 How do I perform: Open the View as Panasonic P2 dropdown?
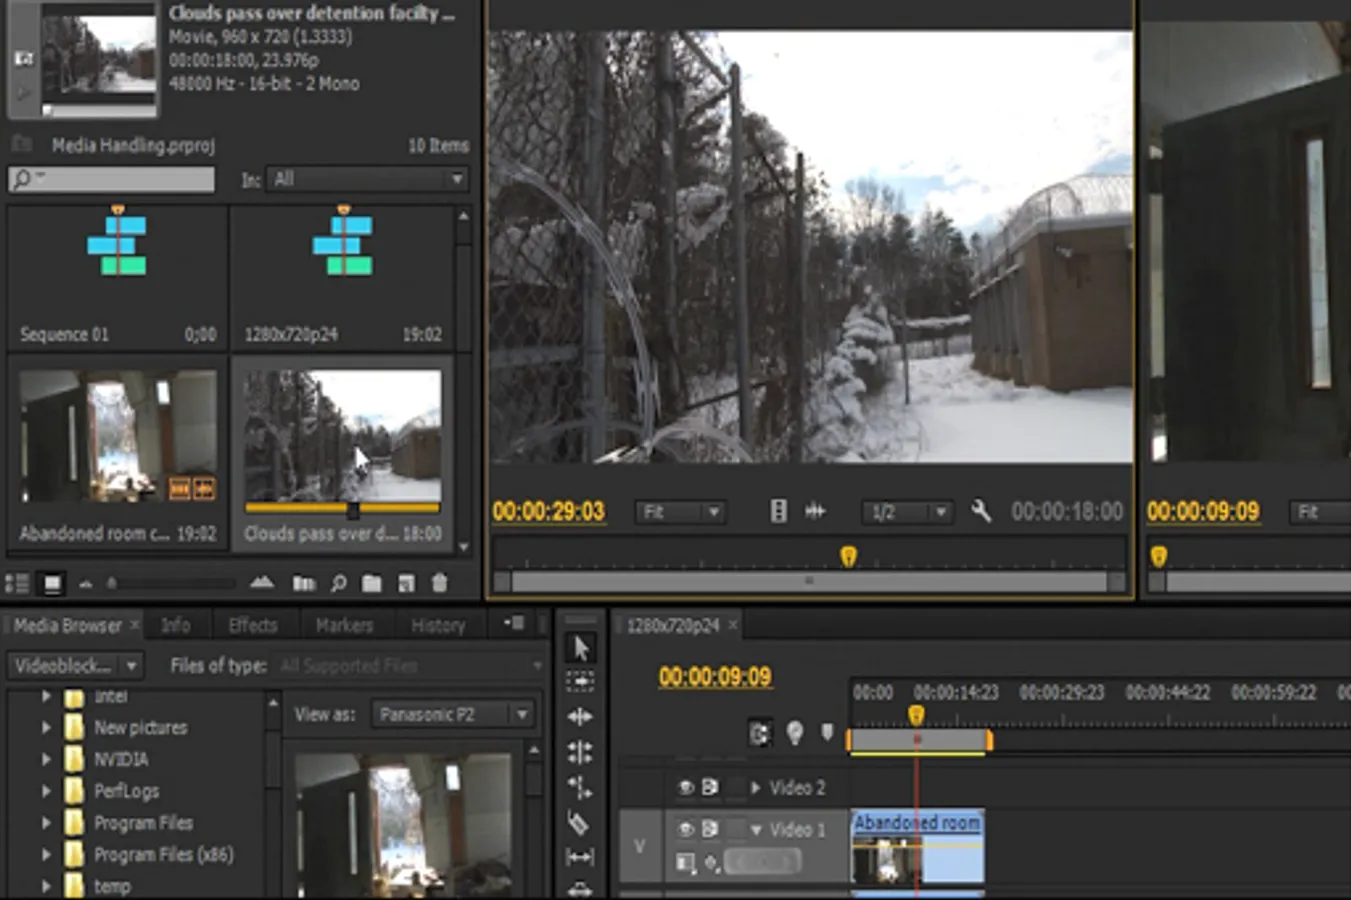tap(453, 714)
